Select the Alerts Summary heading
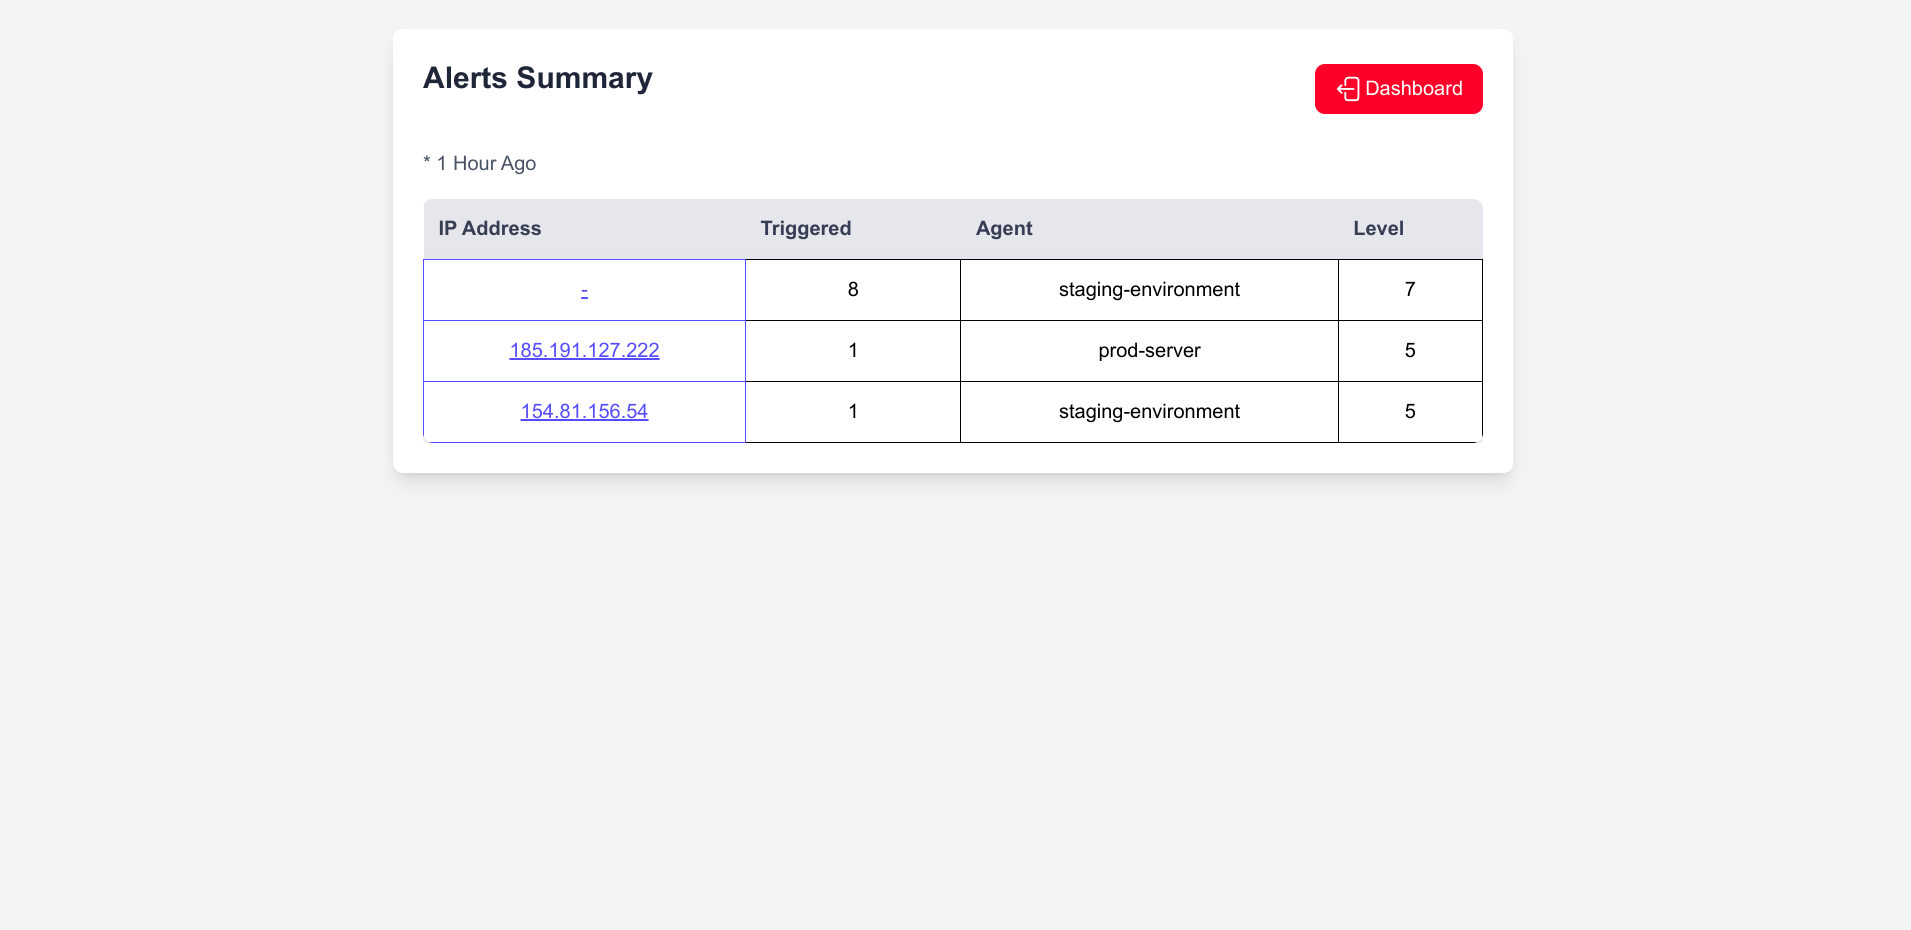Screen dimensions: 1911x930 [537, 78]
